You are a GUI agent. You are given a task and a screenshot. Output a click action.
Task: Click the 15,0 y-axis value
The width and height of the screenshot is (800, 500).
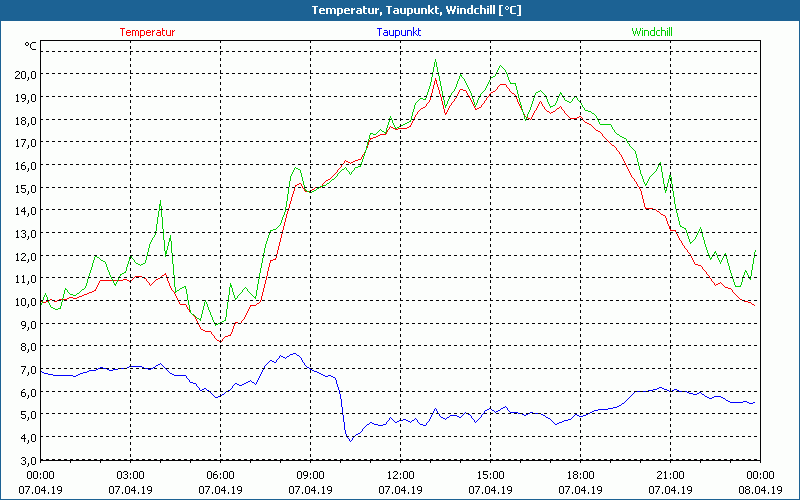[26, 189]
